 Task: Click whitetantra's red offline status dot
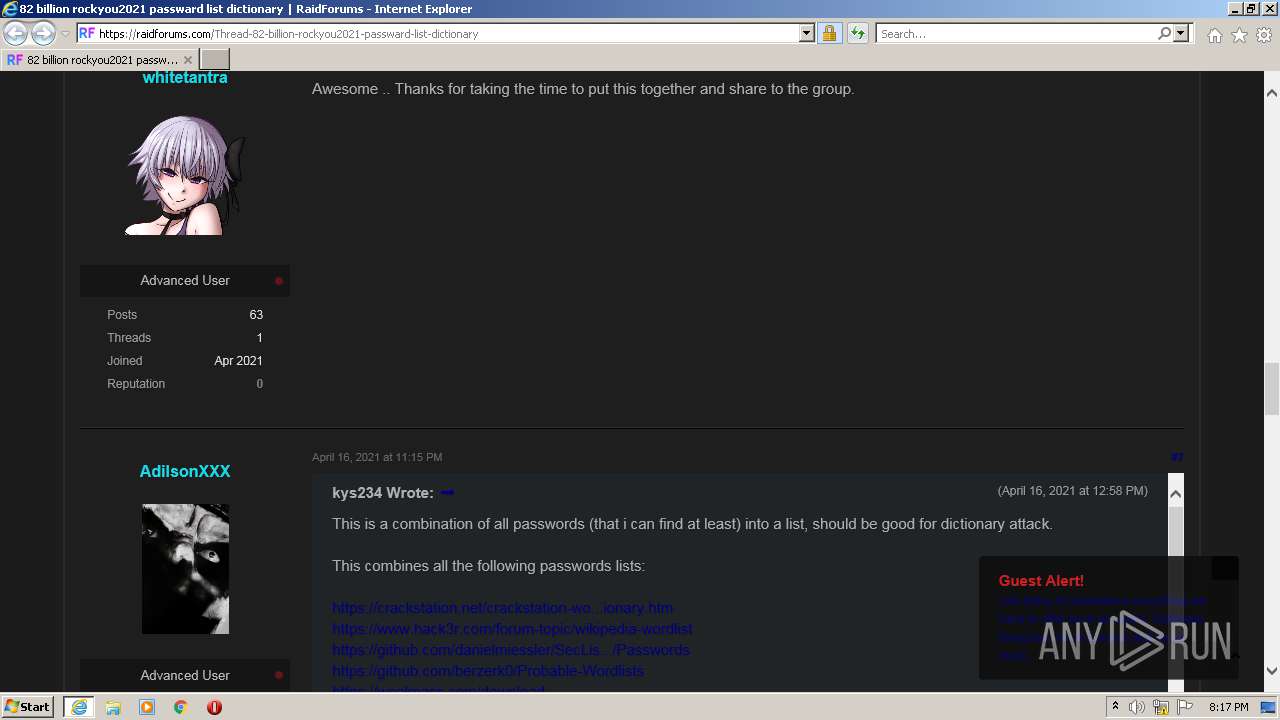(279, 281)
